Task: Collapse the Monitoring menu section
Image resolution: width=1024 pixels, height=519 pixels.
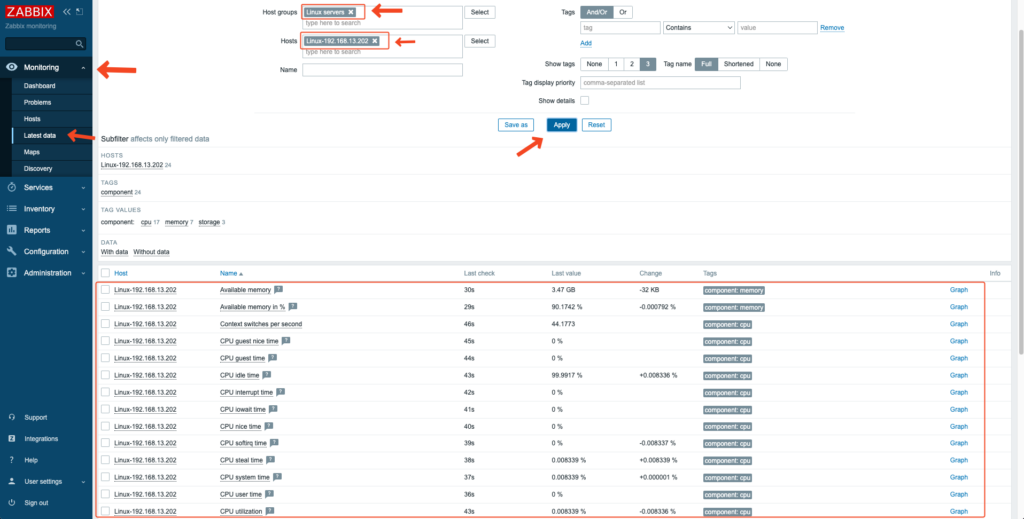Action: pyautogui.click(x=84, y=68)
